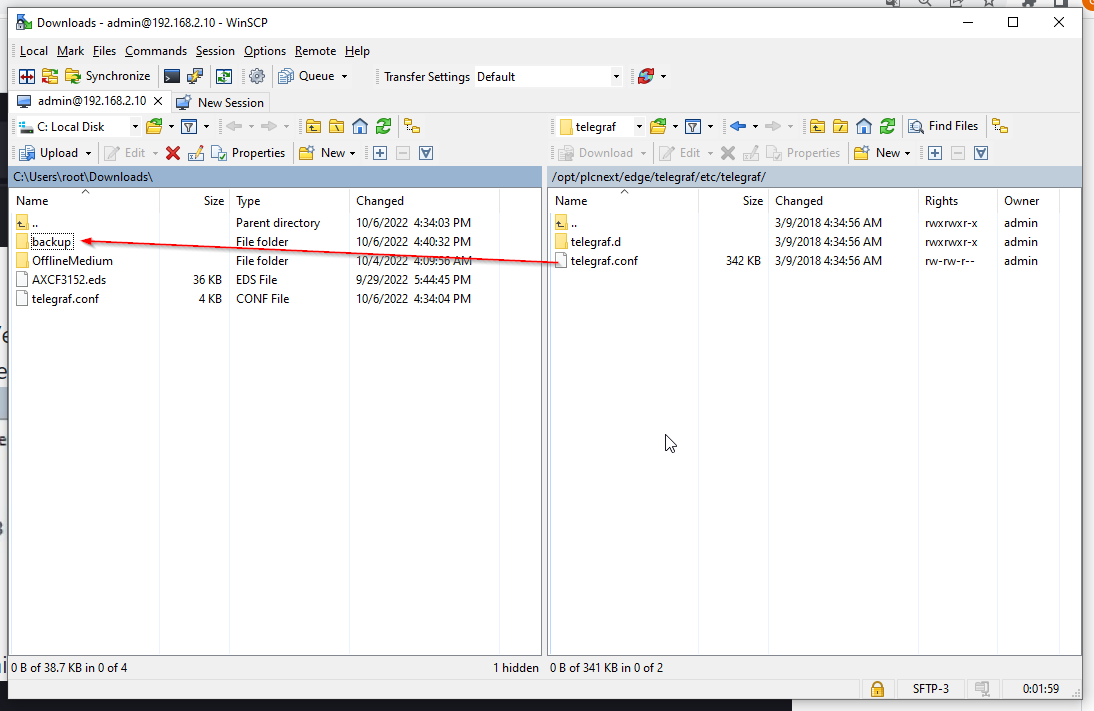This screenshot has width=1094, height=711.
Task: Expand the C: Local Disk drive dropdown
Action: coord(135,127)
